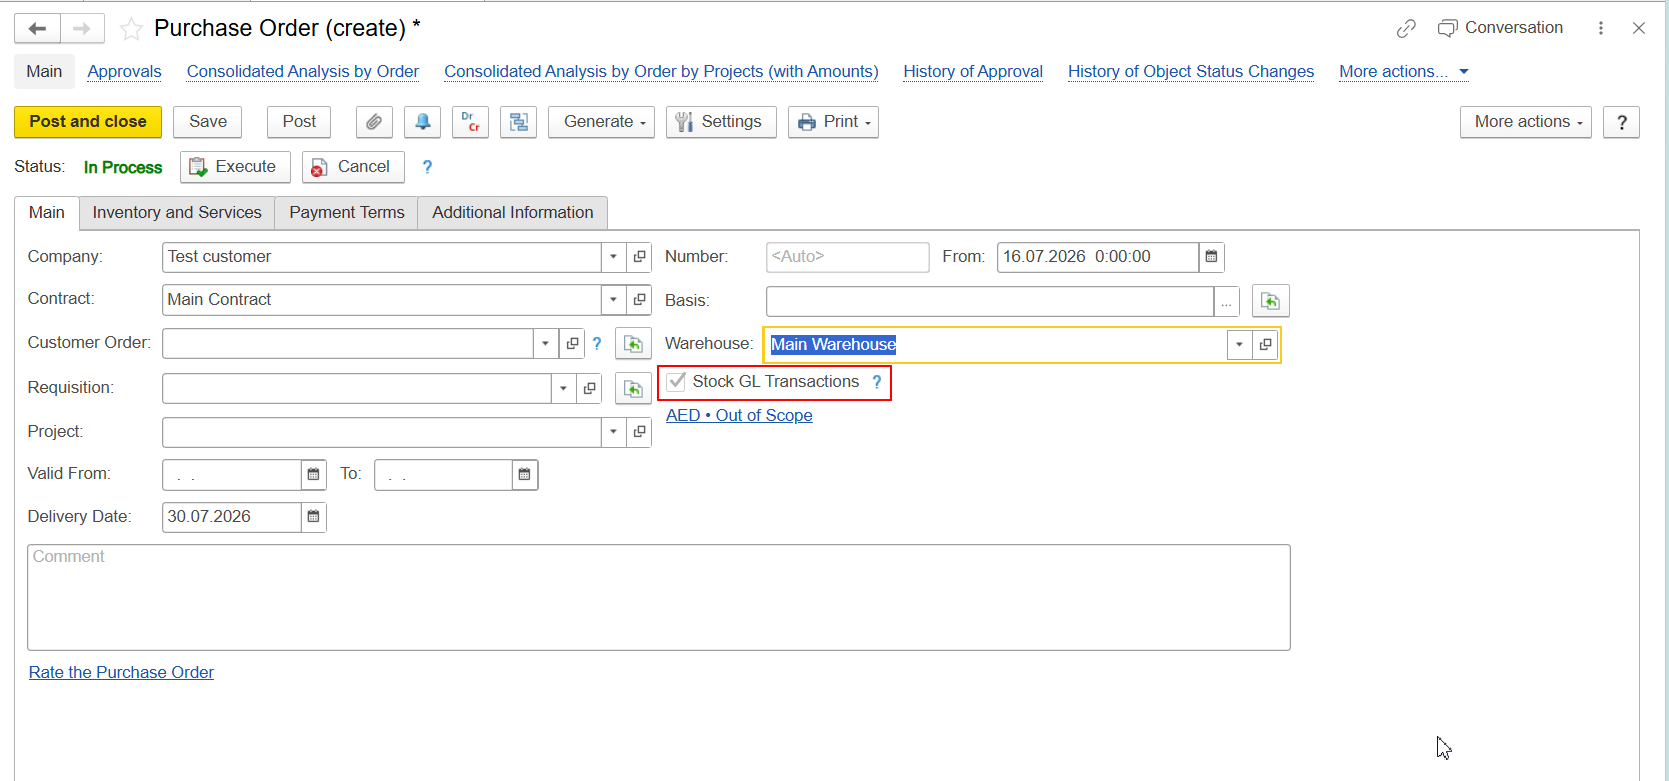Show Dr/Cr ledger entries icon
The image size is (1669, 781).
click(x=470, y=122)
